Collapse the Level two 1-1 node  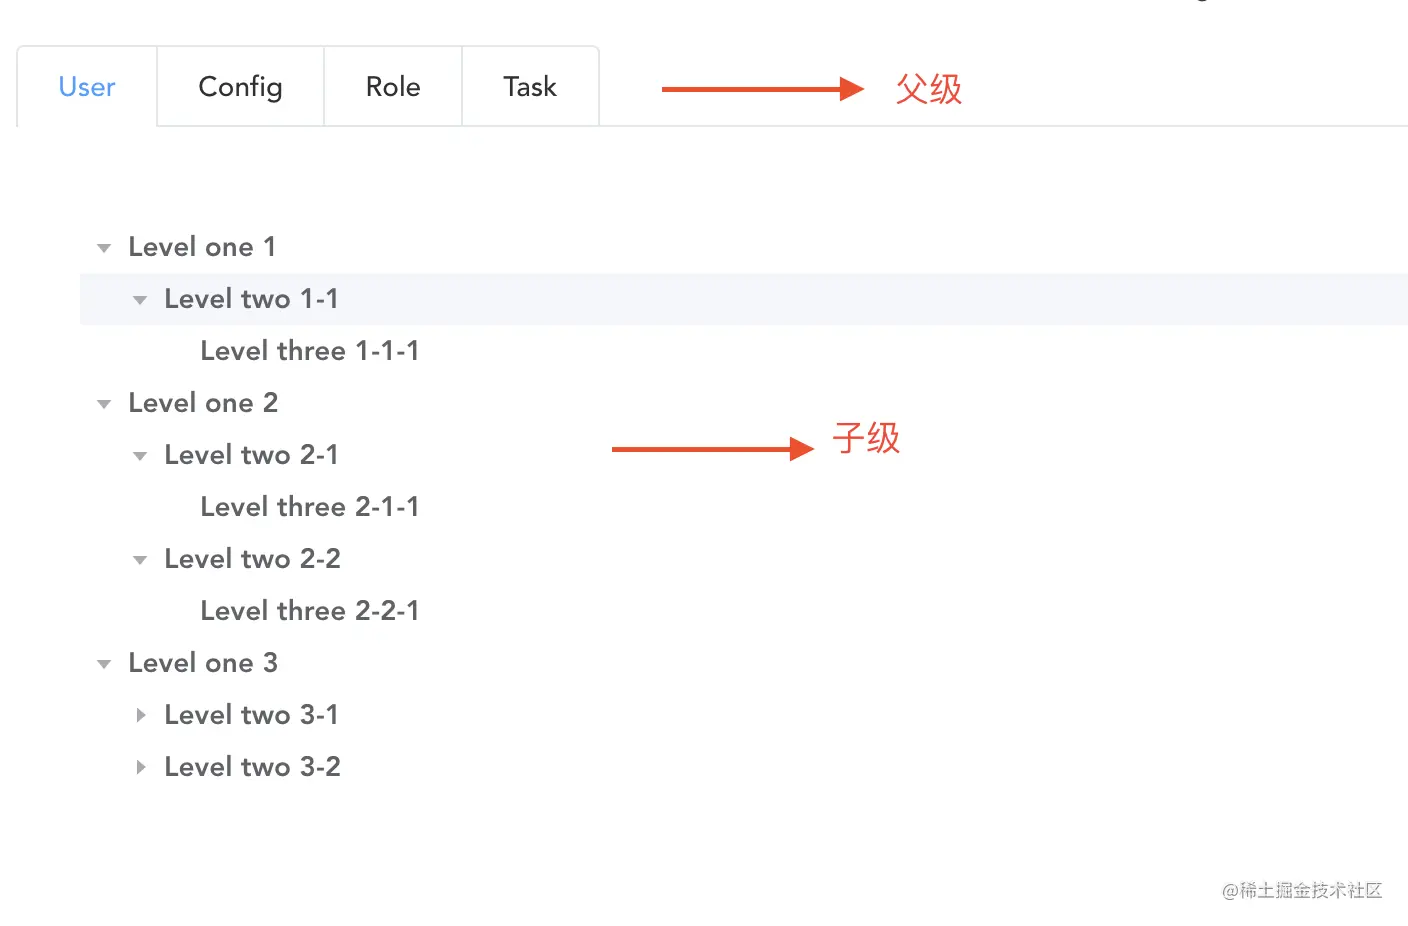(x=139, y=299)
